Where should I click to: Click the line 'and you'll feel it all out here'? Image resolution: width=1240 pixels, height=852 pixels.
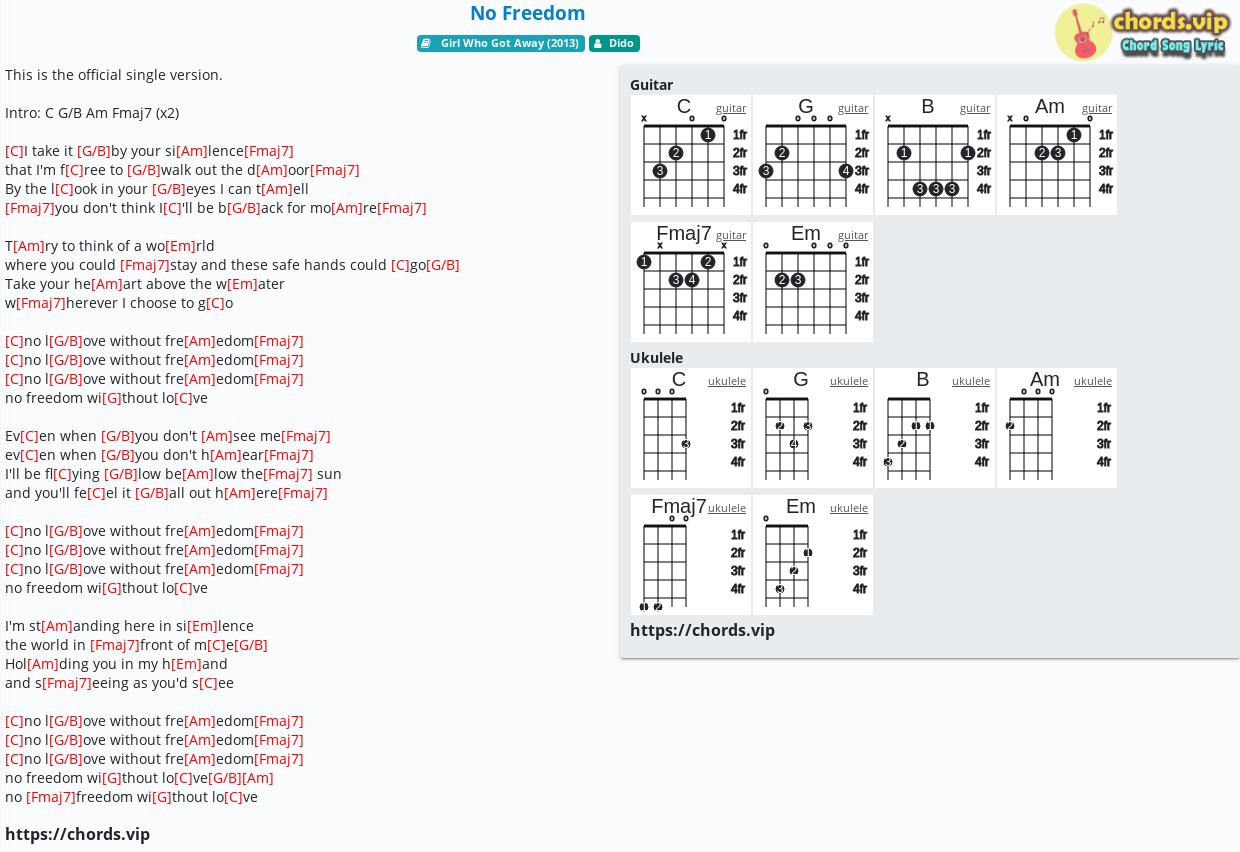[x=166, y=493]
